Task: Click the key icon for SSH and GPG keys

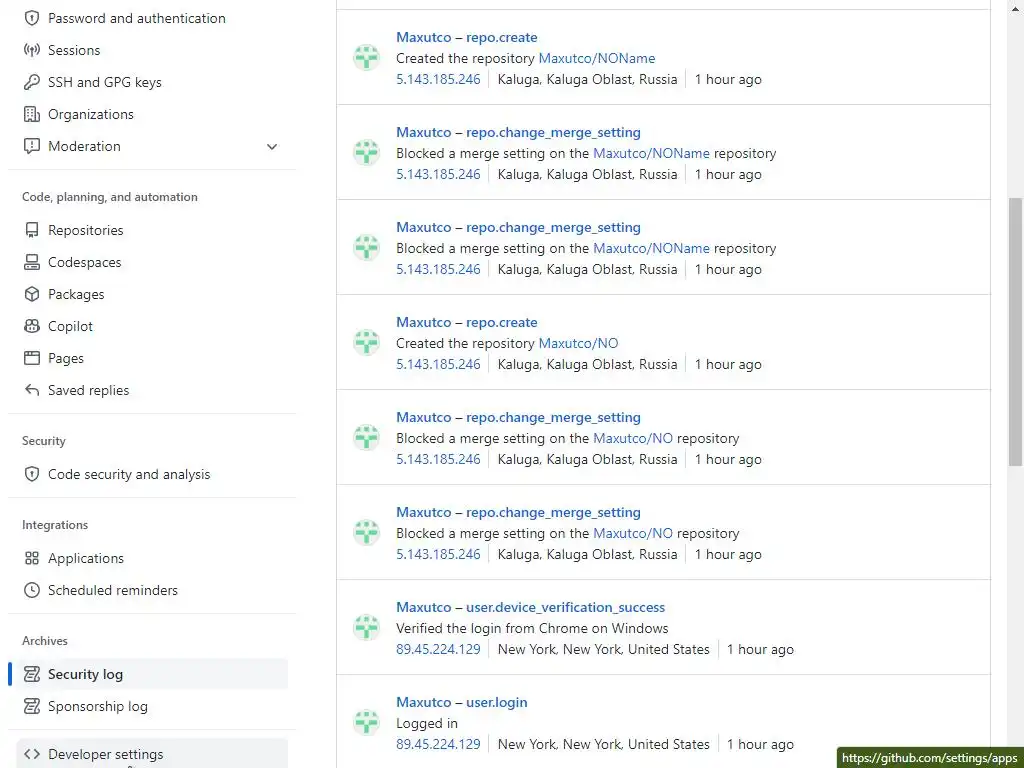Action: [31, 82]
